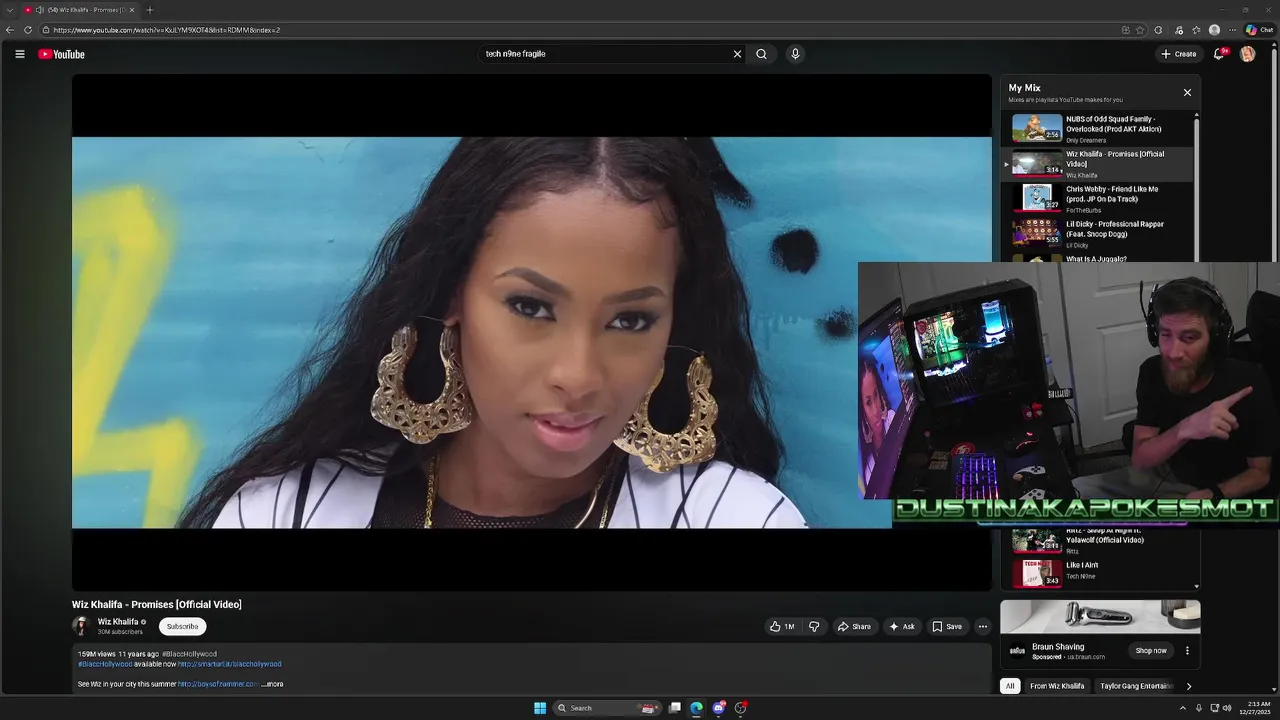This screenshot has height=720, width=1280.
Task: Open the taskbar clock and date
Action: tap(1254, 708)
